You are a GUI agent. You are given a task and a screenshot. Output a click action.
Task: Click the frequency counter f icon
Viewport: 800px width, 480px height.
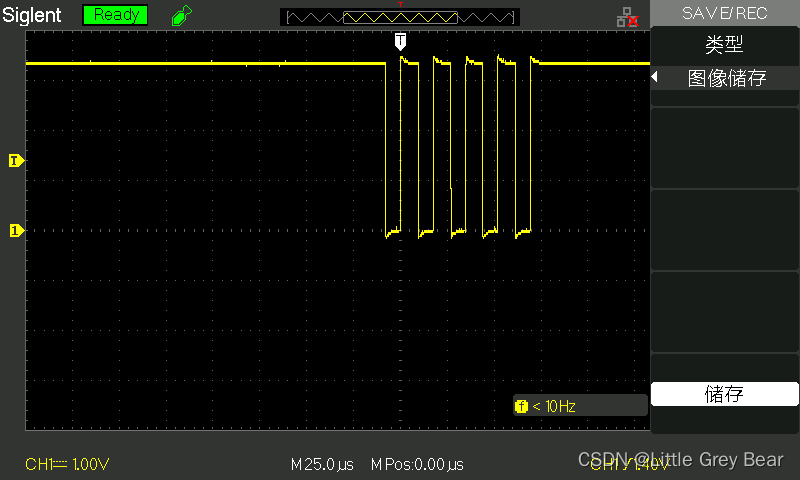521,406
